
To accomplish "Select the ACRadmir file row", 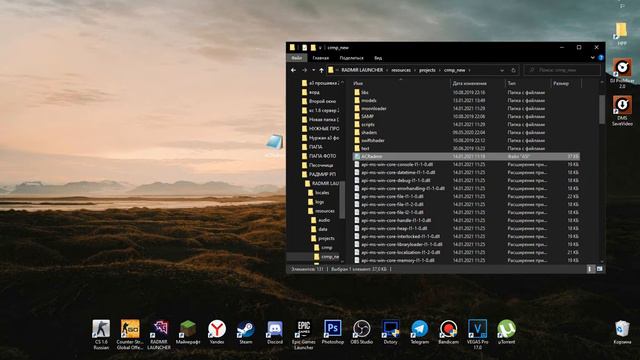I will [466, 156].
